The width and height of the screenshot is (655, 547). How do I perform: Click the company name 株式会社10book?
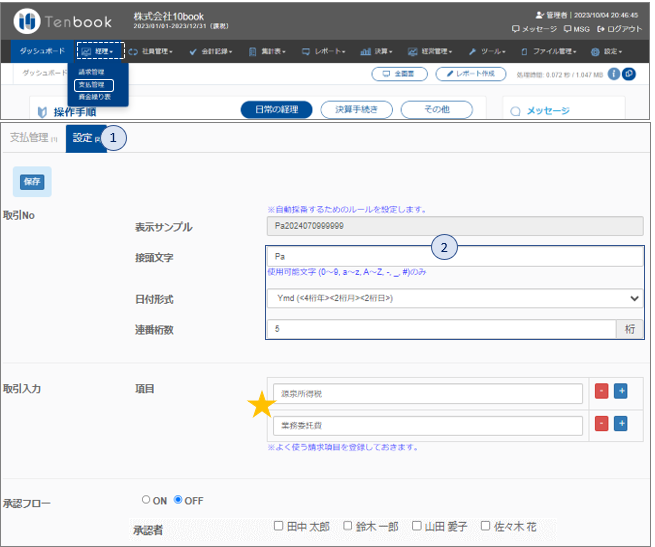click(x=168, y=16)
